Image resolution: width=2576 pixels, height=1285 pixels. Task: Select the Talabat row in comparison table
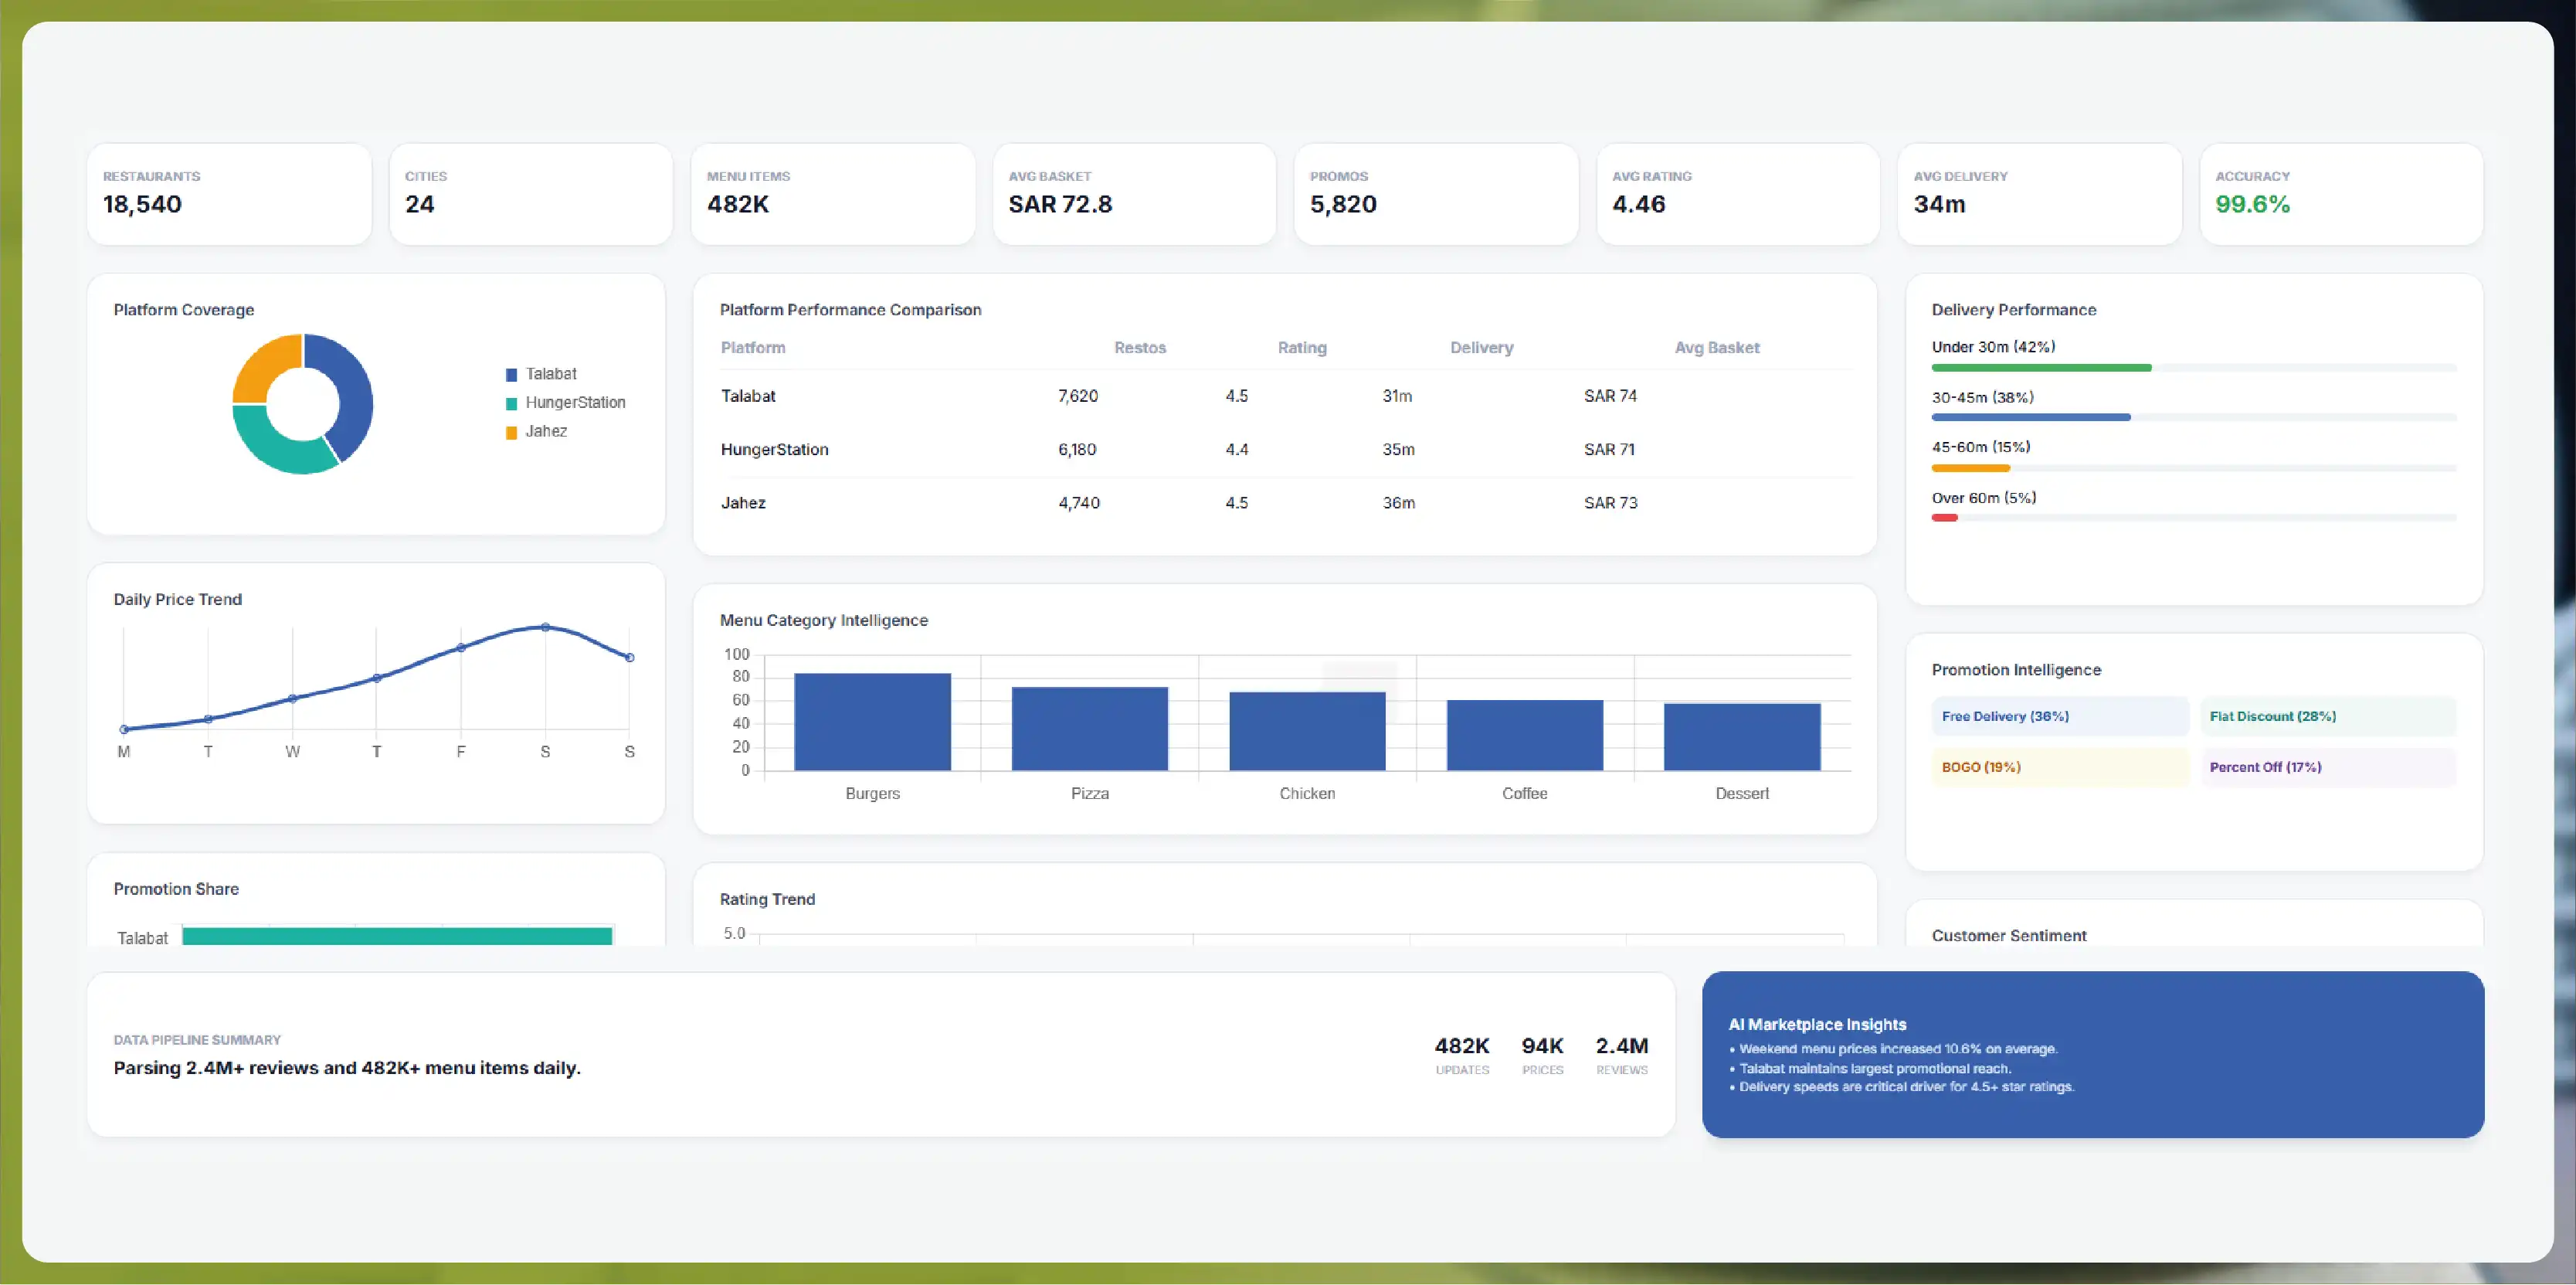tap(1284, 396)
